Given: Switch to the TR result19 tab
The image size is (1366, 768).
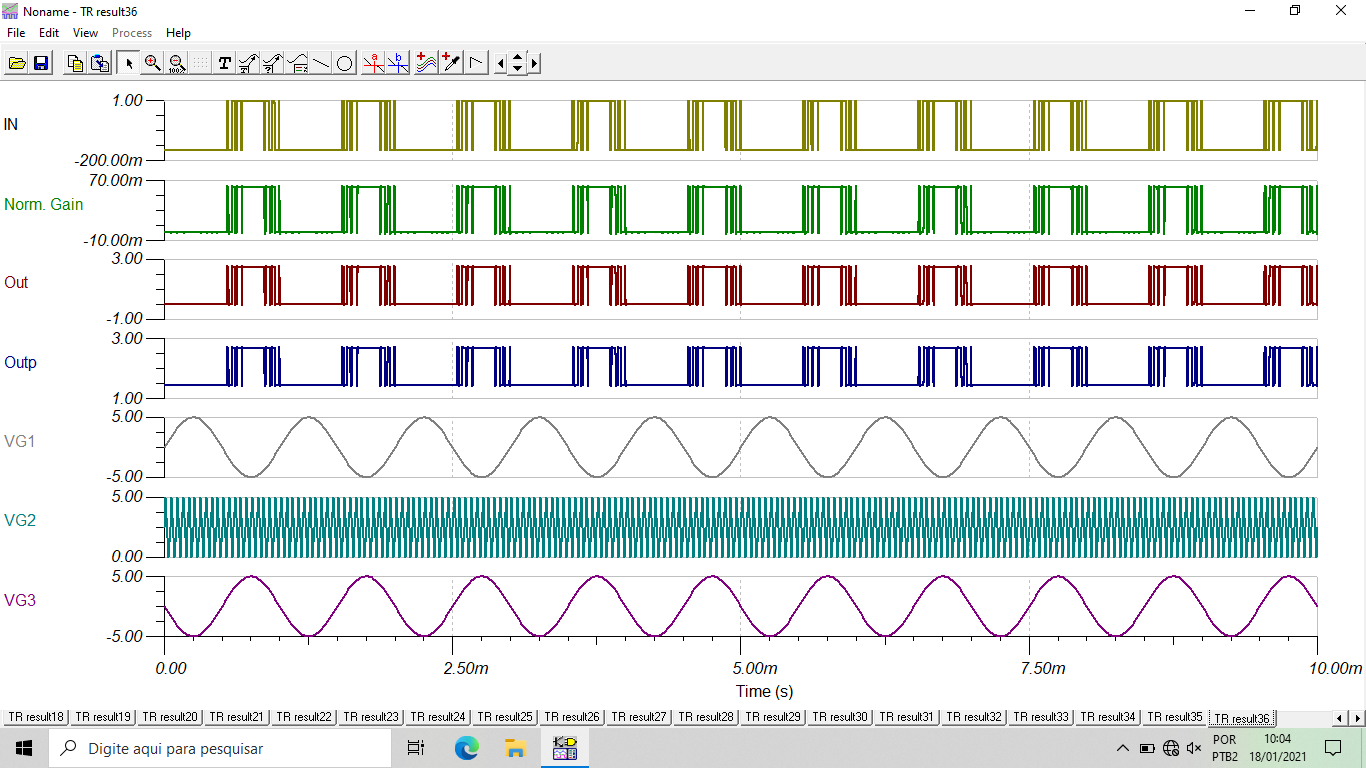Looking at the screenshot, I should [103, 717].
